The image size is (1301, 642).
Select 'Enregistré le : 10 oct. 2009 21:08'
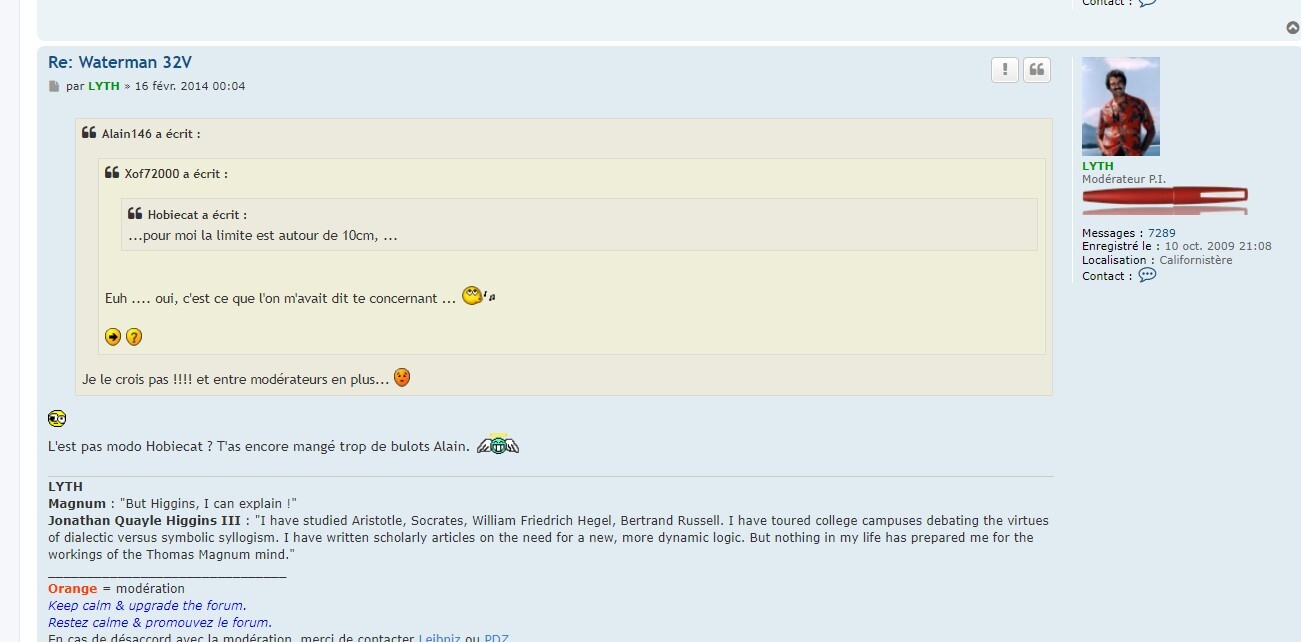click(x=1177, y=246)
